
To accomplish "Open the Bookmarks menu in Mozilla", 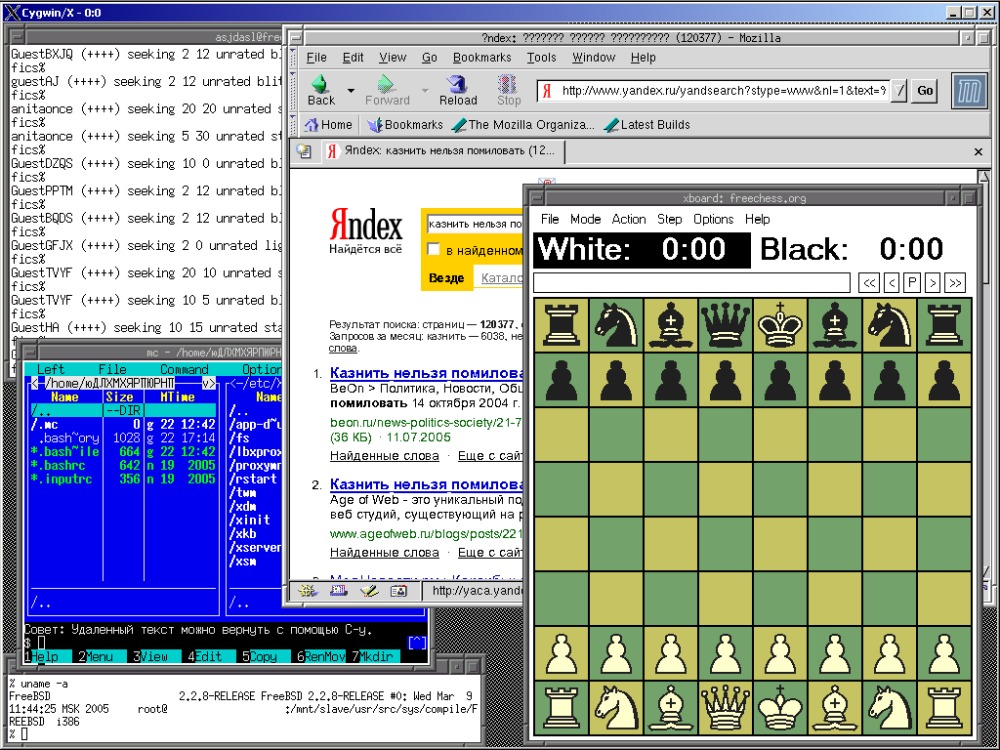I will 482,57.
